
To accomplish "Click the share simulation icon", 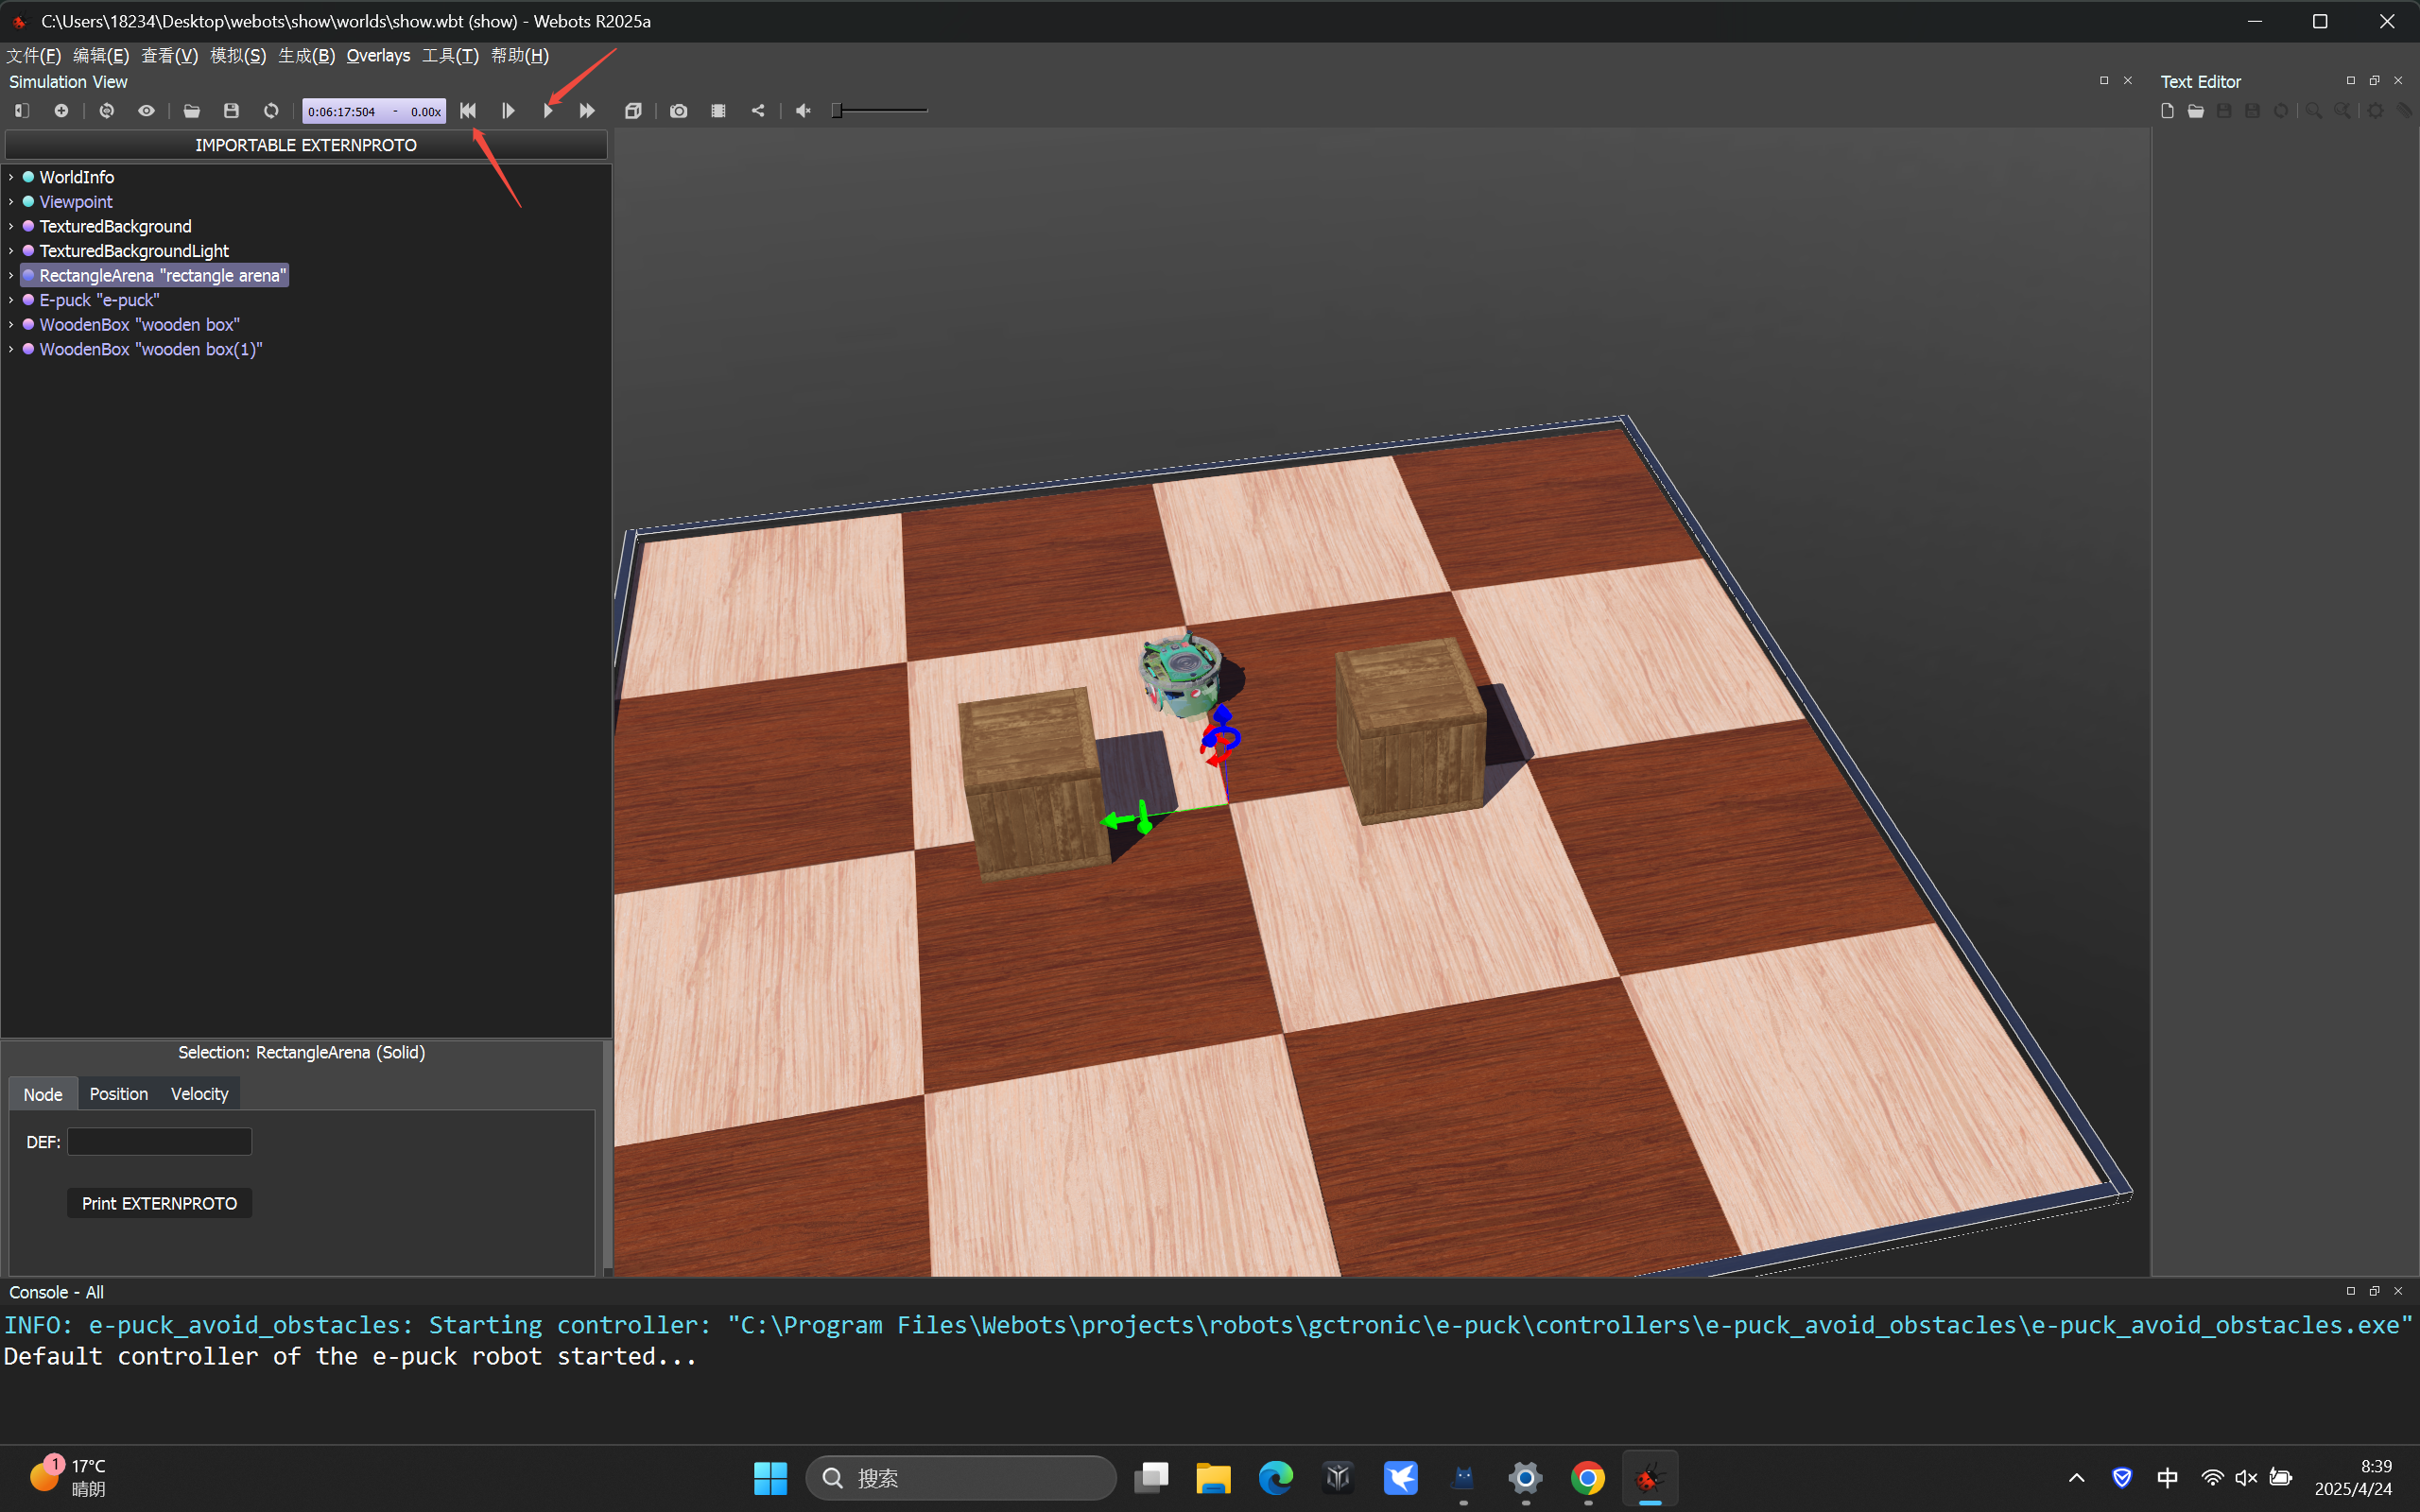I will click(x=758, y=111).
